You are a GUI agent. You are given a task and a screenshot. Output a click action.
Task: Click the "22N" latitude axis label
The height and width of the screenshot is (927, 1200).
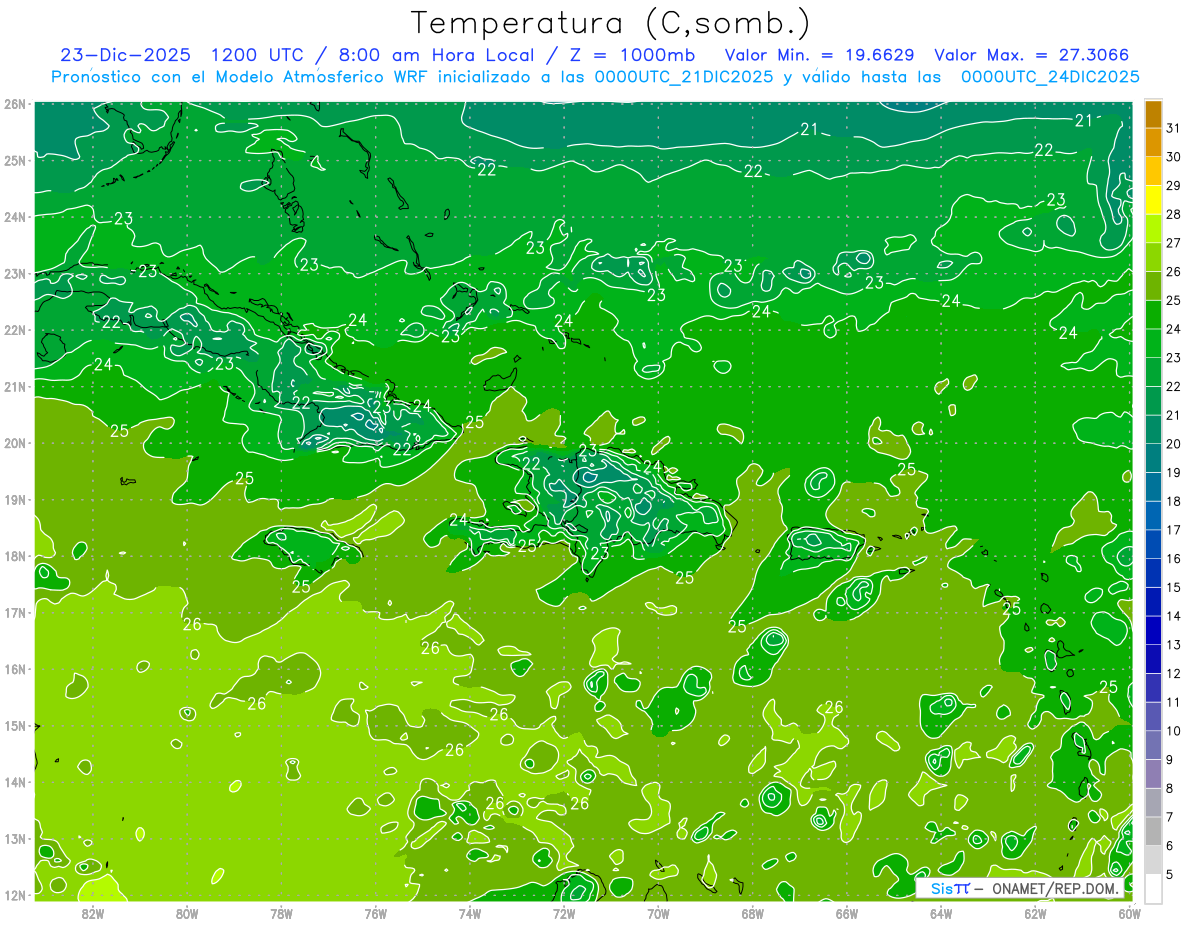pyautogui.click(x=16, y=330)
